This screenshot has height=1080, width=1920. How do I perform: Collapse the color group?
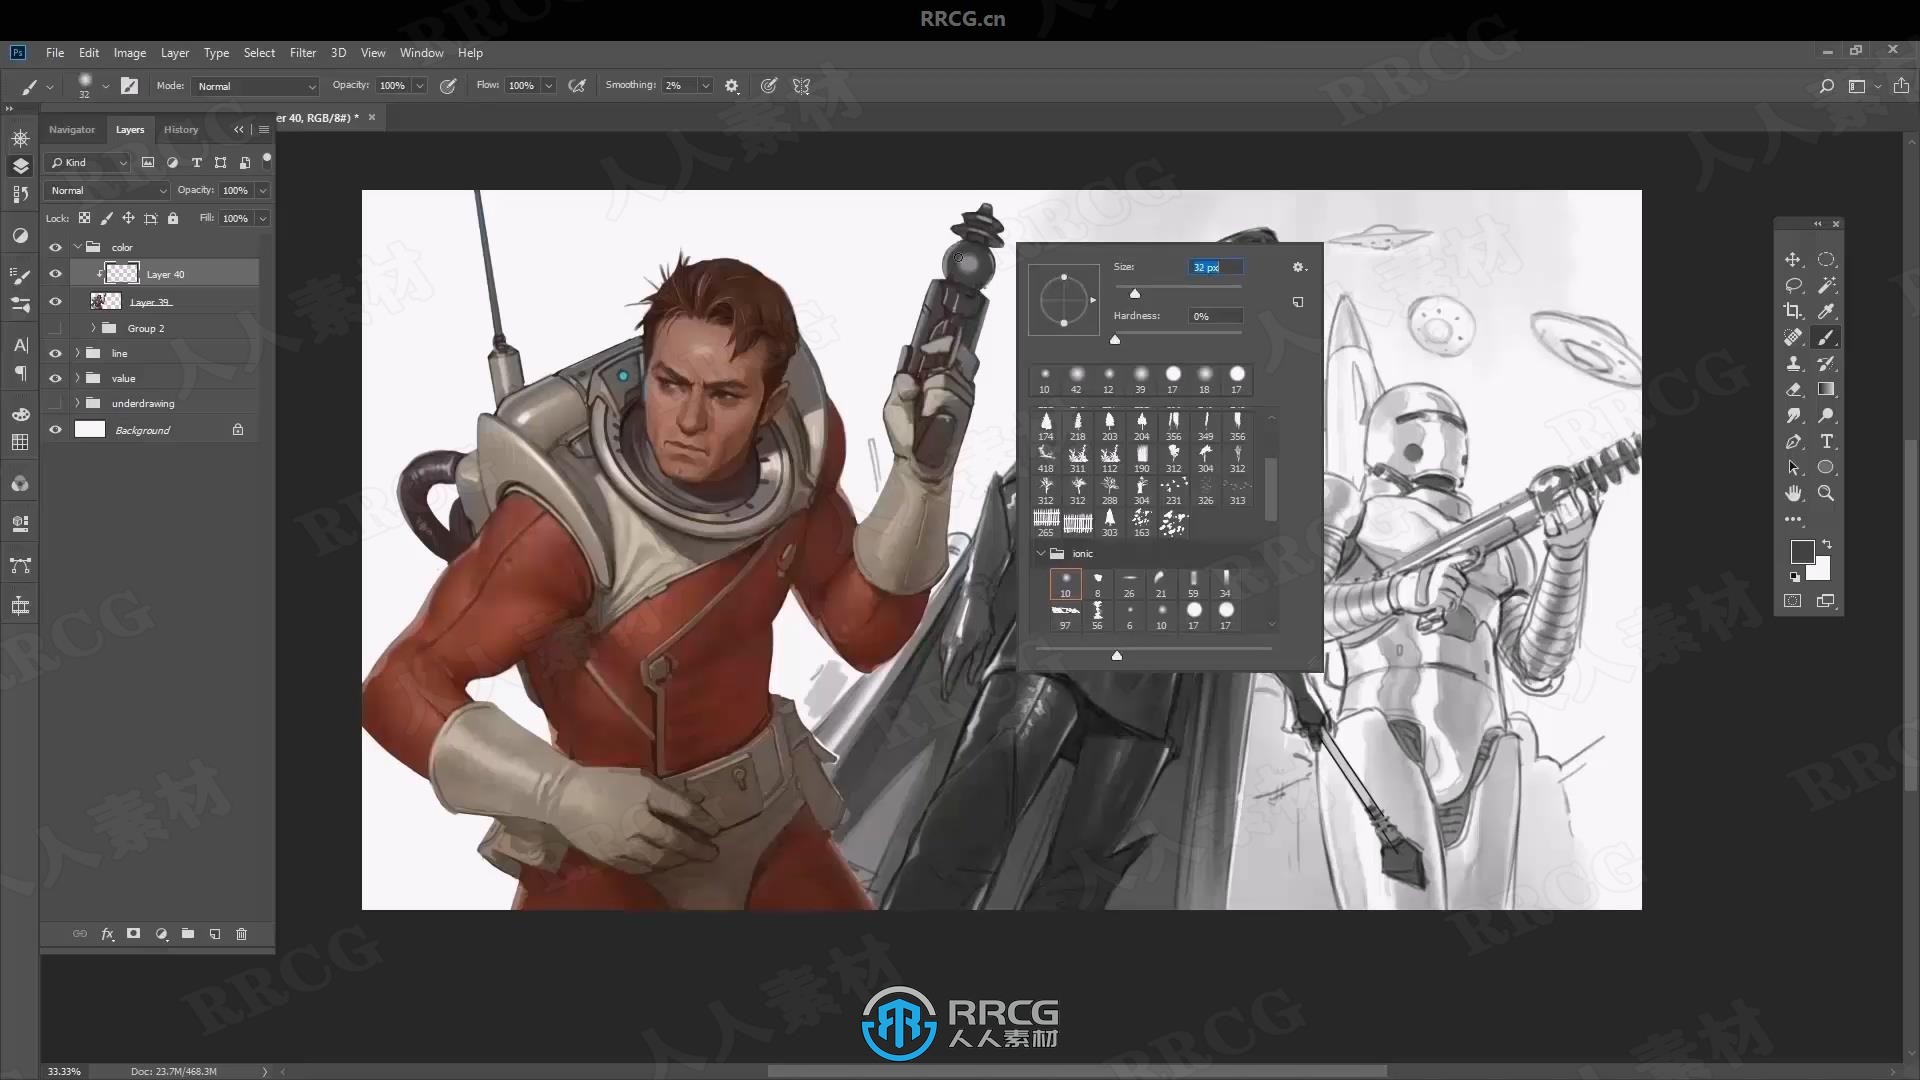(x=77, y=247)
